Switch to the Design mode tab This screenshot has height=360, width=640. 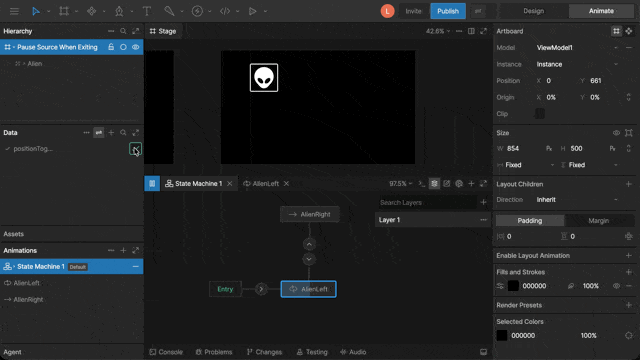[x=533, y=11]
